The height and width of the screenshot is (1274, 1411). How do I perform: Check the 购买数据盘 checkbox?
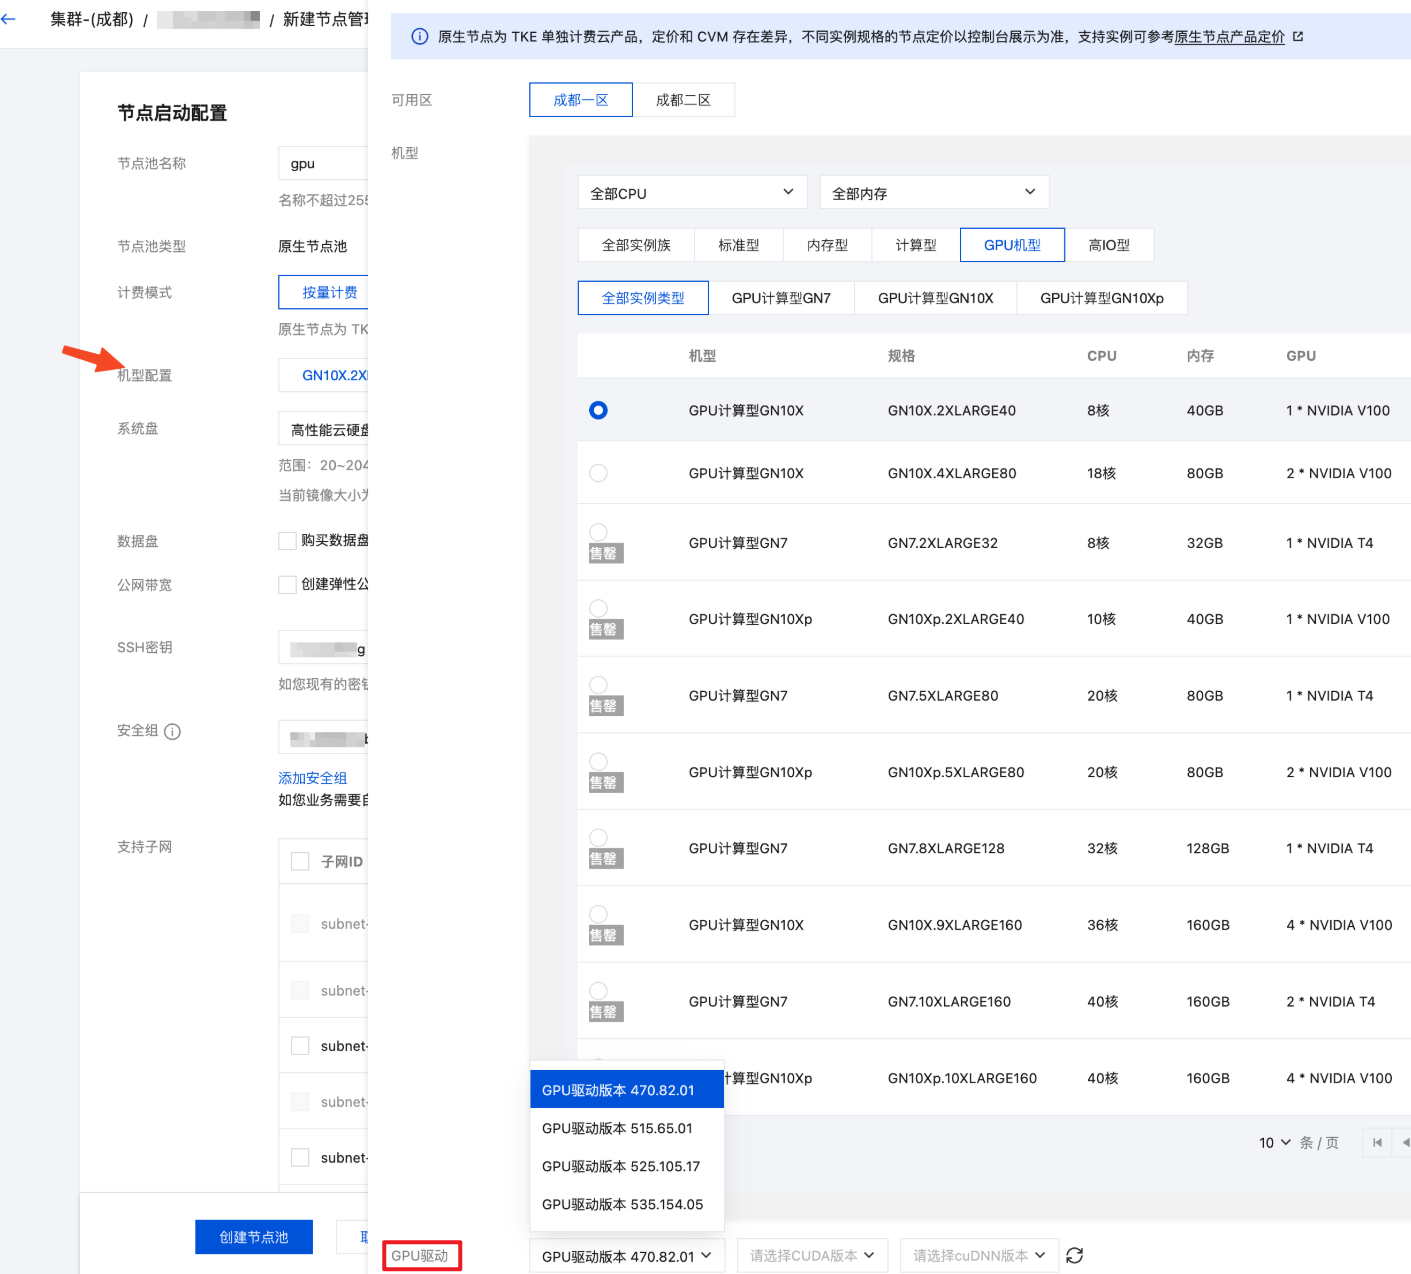[x=287, y=541]
